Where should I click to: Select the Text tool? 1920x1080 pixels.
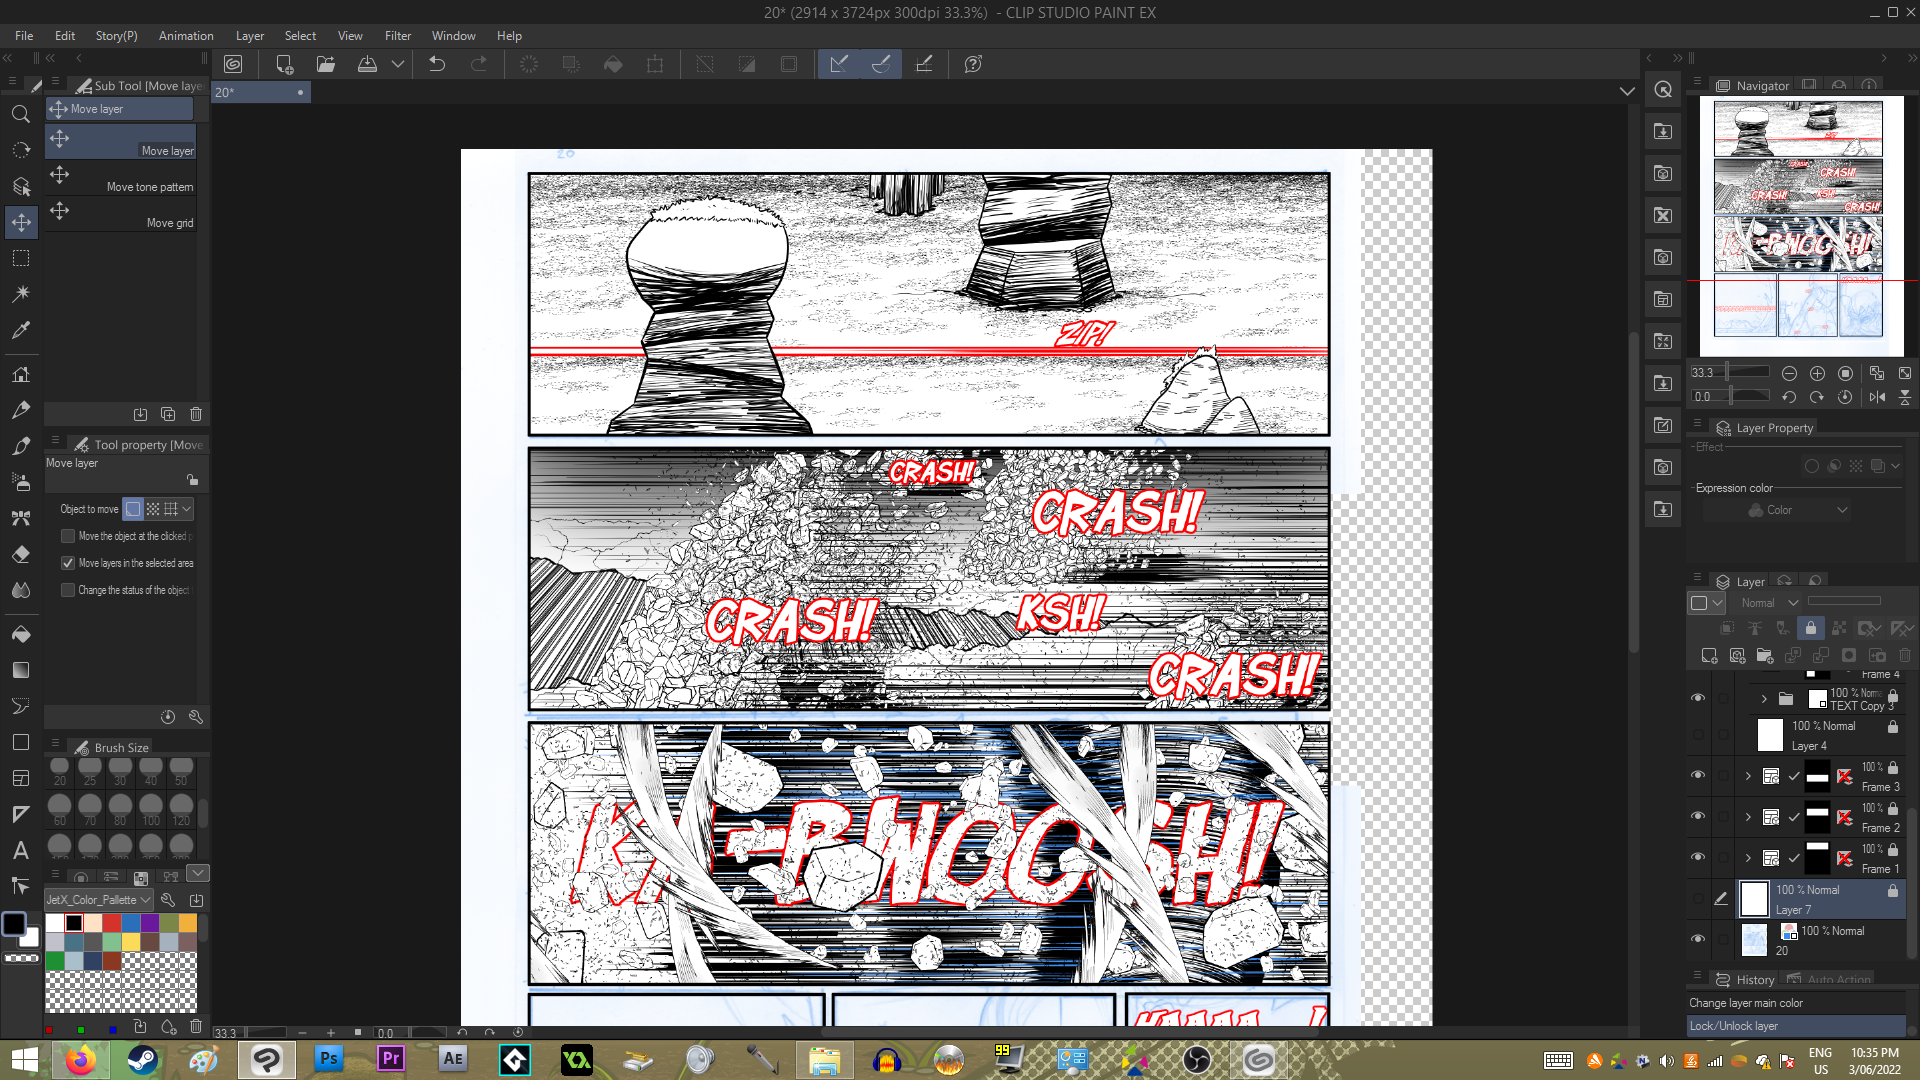[x=20, y=850]
